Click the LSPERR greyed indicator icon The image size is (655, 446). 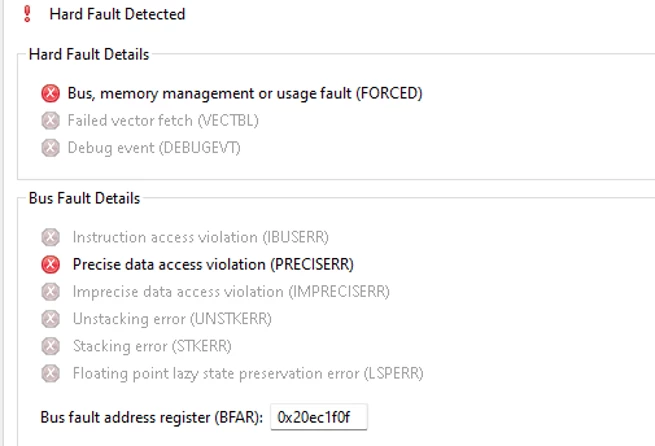(x=51, y=373)
